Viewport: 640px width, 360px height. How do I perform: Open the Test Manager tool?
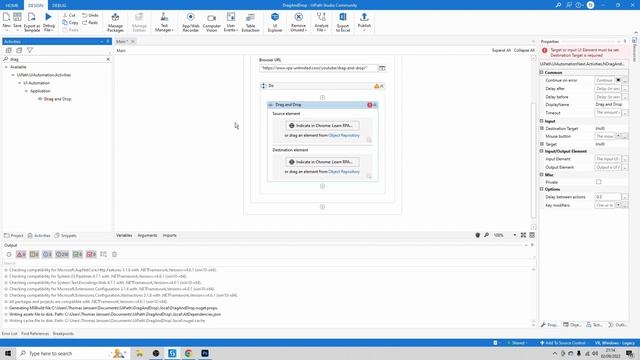pyautogui.click(x=164, y=22)
